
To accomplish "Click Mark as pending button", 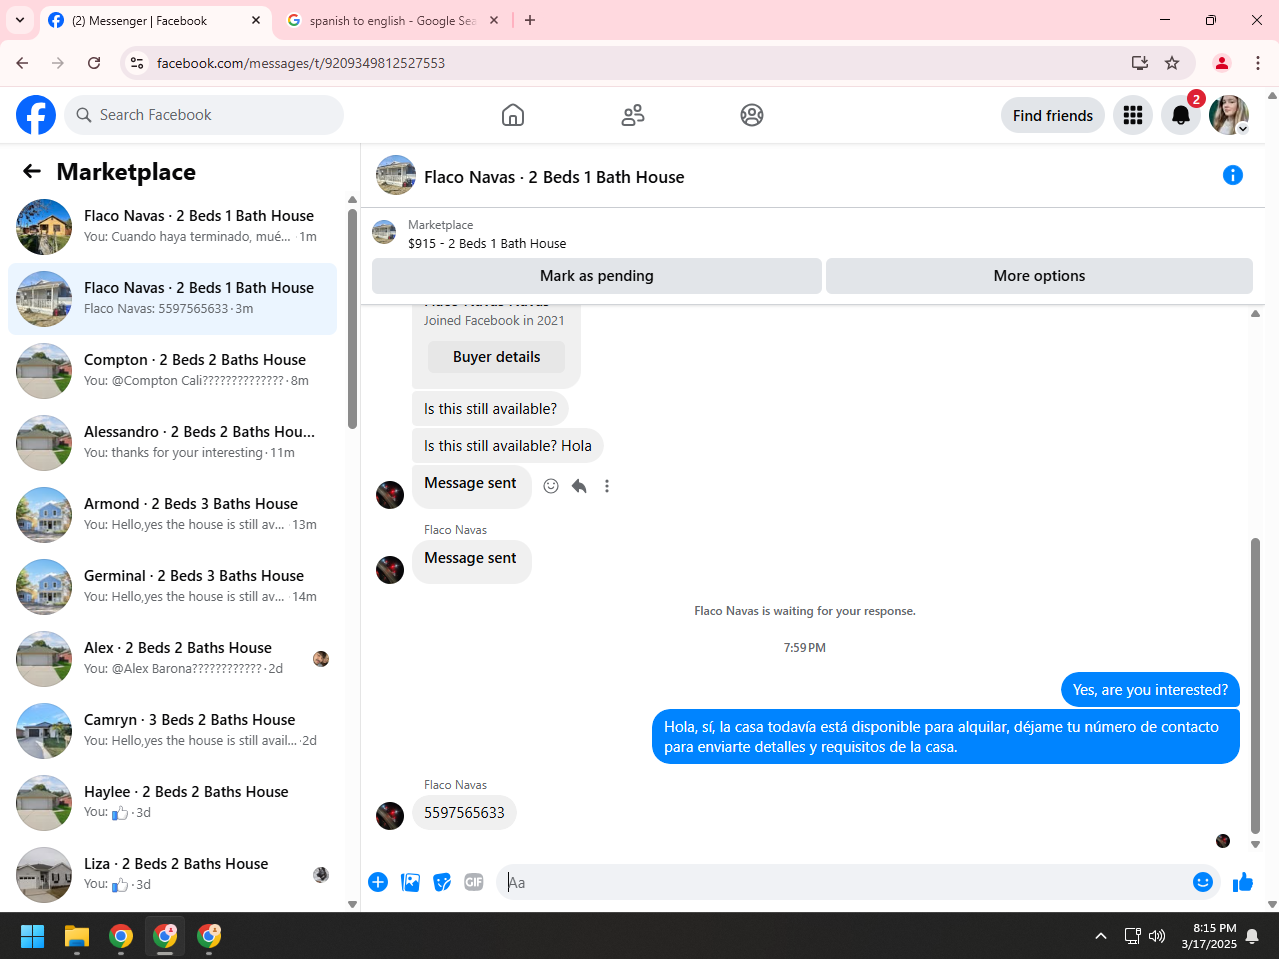I will tap(597, 276).
